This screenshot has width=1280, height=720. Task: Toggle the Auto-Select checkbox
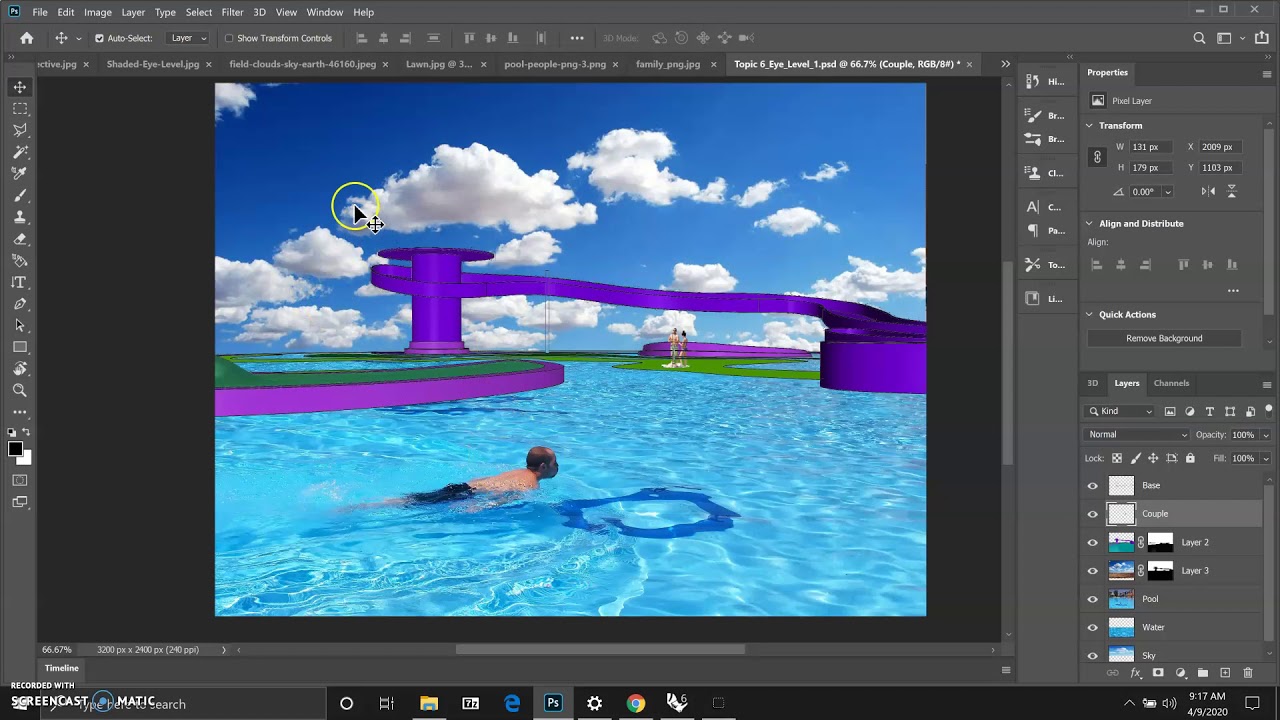click(x=99, y=38)
